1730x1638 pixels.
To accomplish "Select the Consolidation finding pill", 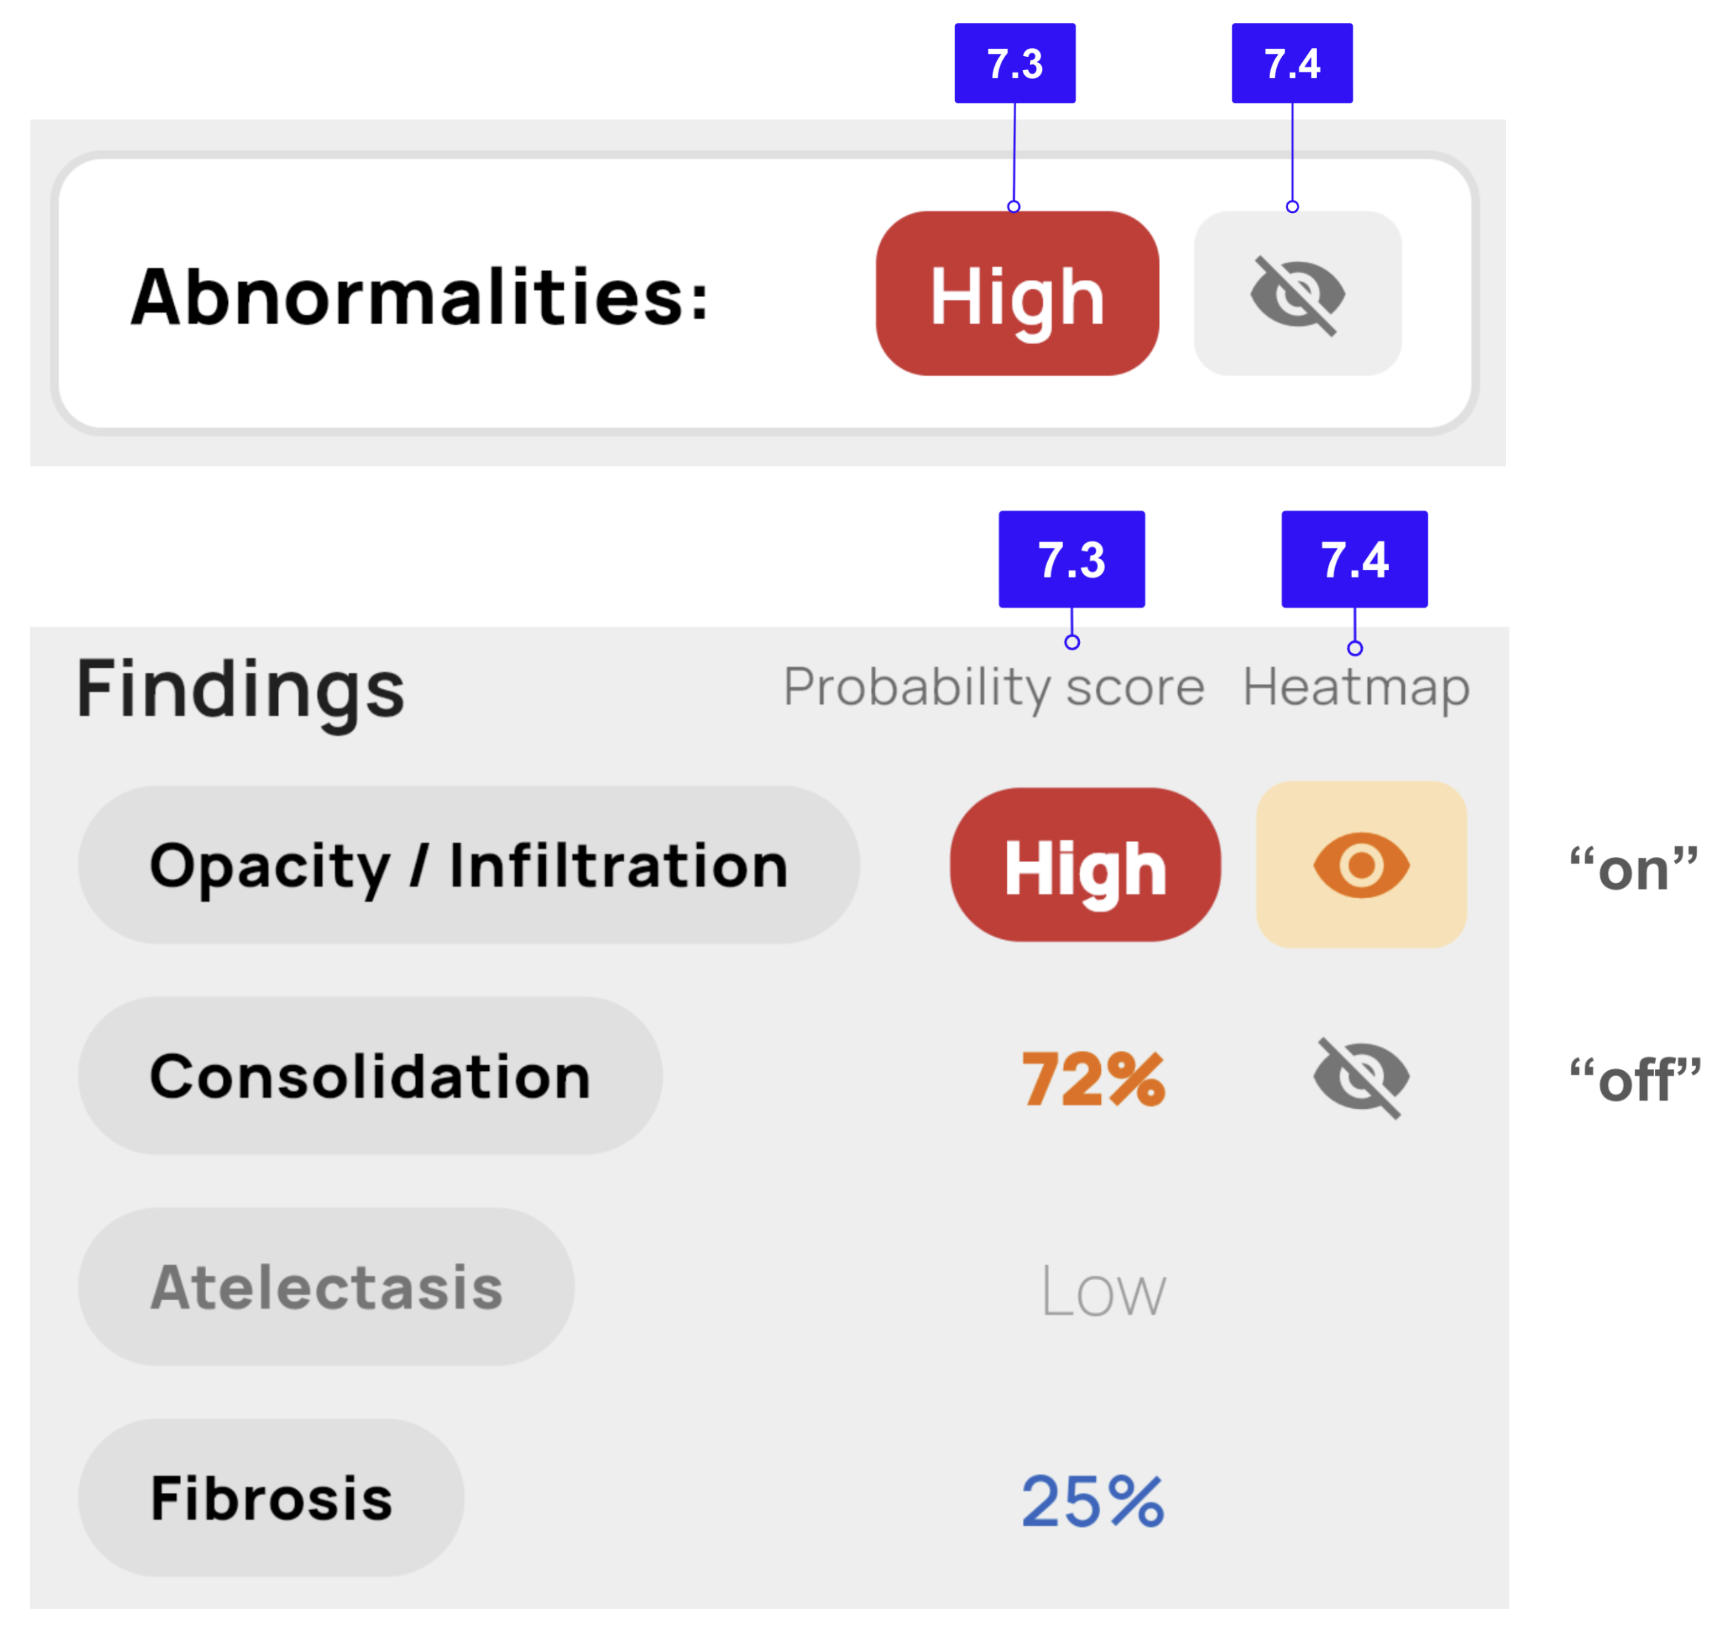I will click(370, 1077).
